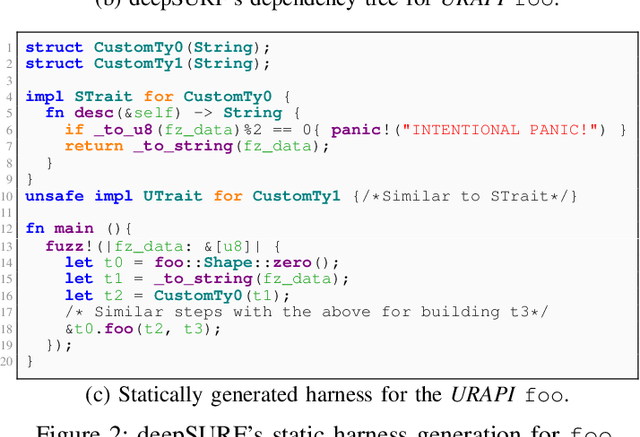640x437 pixels.
Task: Click the 'Similar steps with the above' comment
Action: click(307, 312)
